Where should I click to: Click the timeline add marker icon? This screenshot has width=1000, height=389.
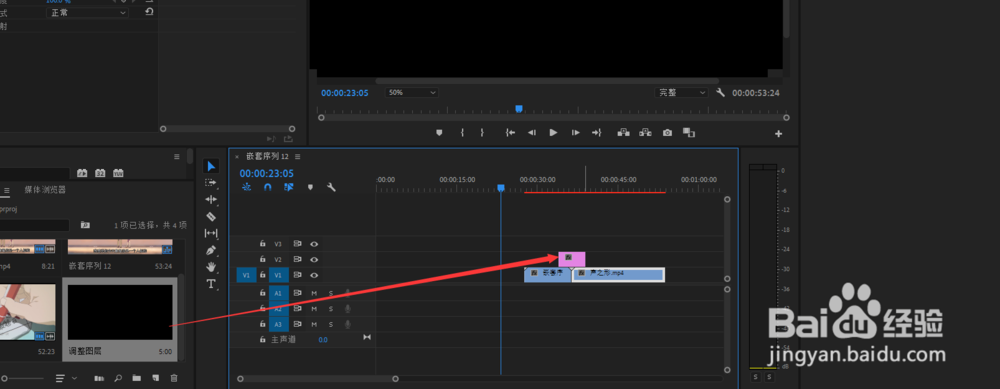tap(311, 187)
